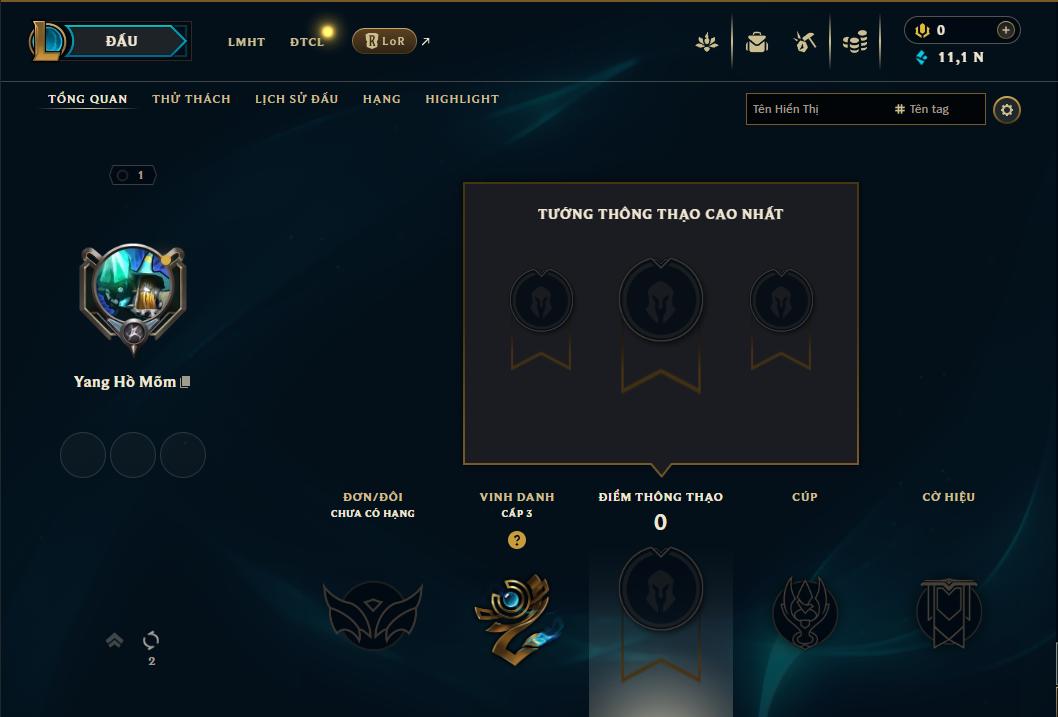Select the CÚP trophy emblem
1058x717 pixels.
click(805, 612)
